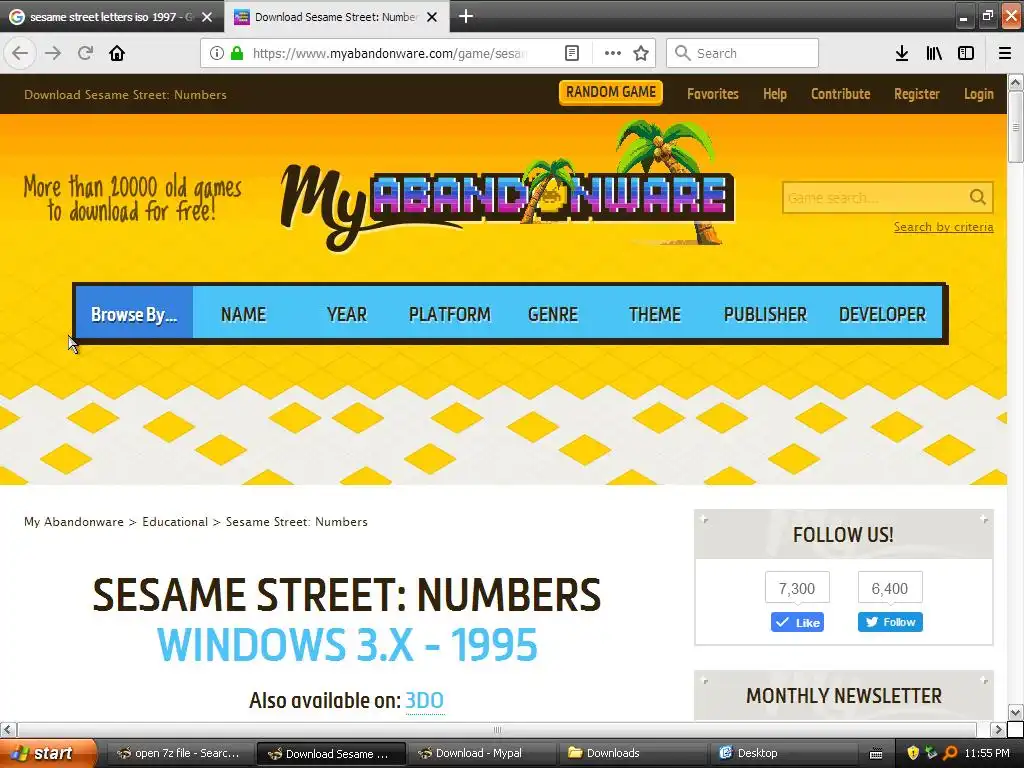Open Contribute in site header
This screenshot has width=1024, height=768.
pyautogui.click(x=840, y=94)
